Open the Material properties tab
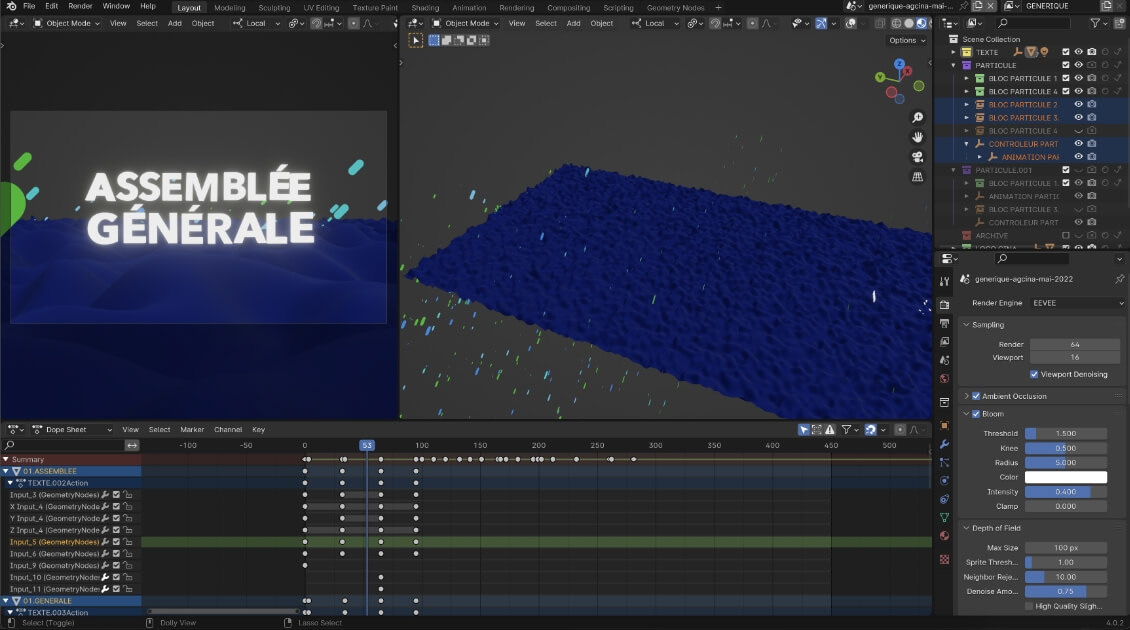This screenshot has width=1130, height=630. [x=944, y=536]
